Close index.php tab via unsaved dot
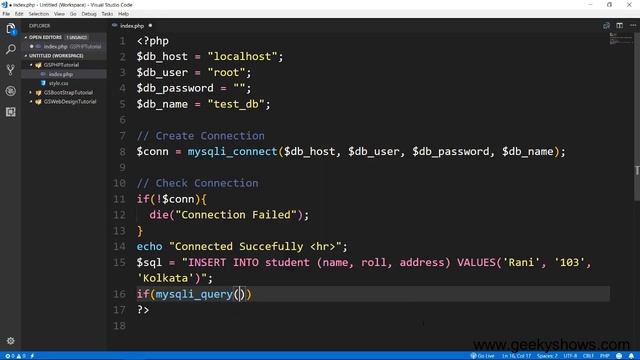640x360 pixels. click(x=150, y=26)
